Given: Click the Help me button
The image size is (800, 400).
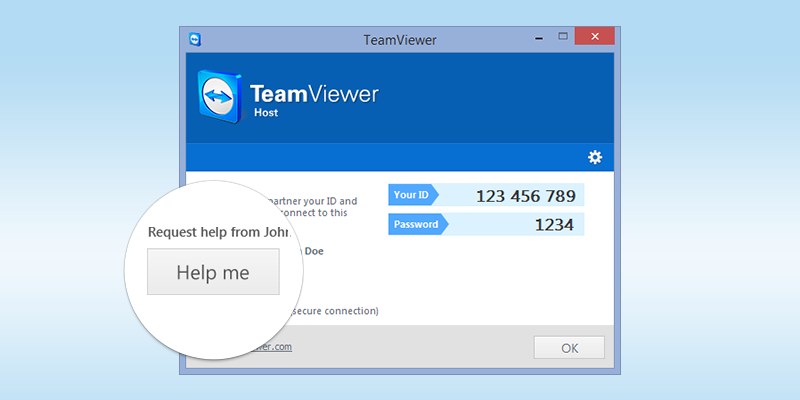Looking at the screenshot, I should pyautogui.click(x=213, y=271).
